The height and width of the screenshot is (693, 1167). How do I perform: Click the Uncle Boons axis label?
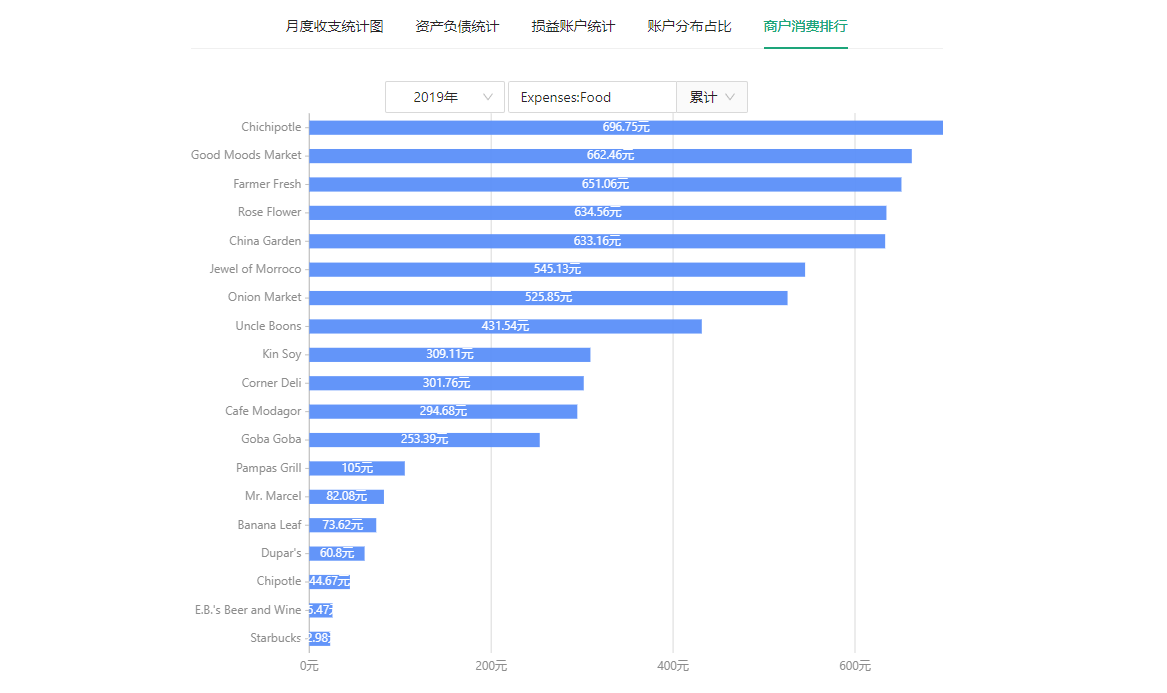[x=268, y=326]
